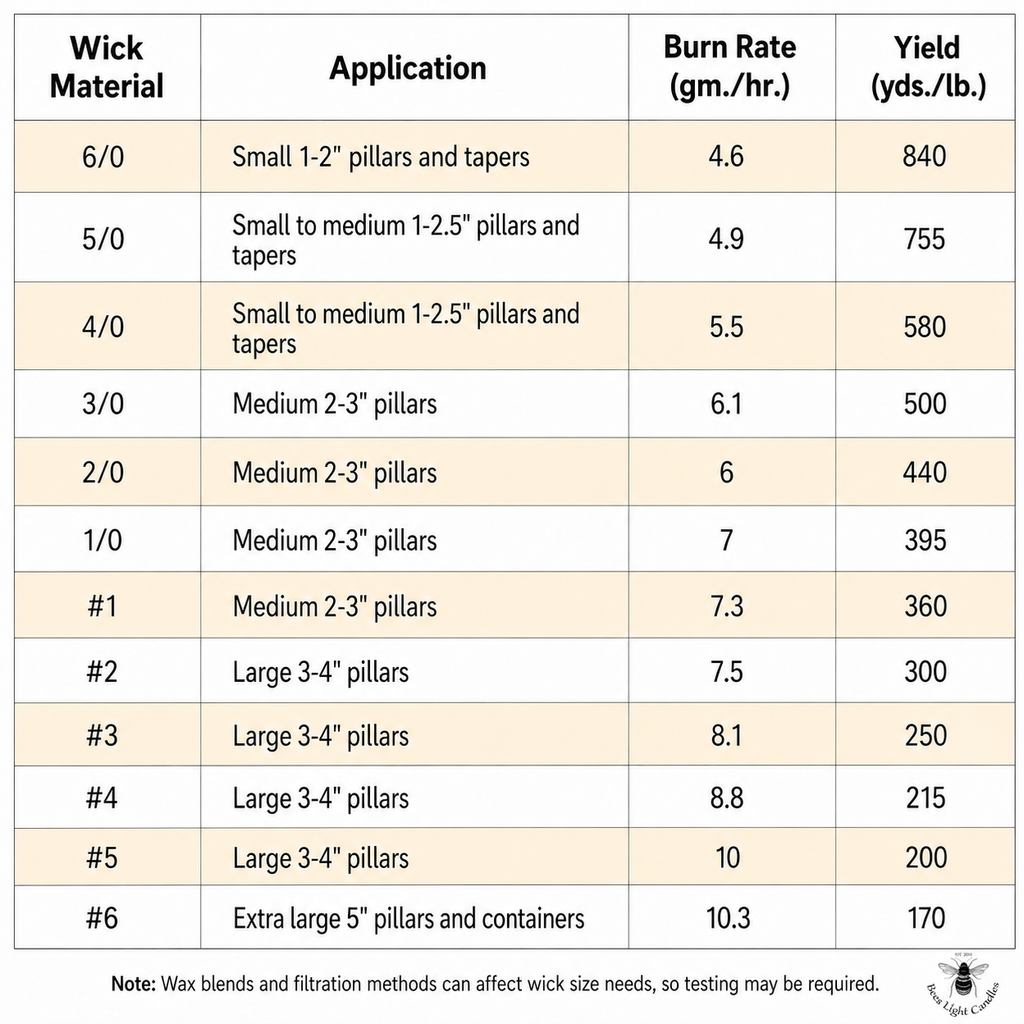Click the 5.5 burn rate cell

click(x=727, y=327)
